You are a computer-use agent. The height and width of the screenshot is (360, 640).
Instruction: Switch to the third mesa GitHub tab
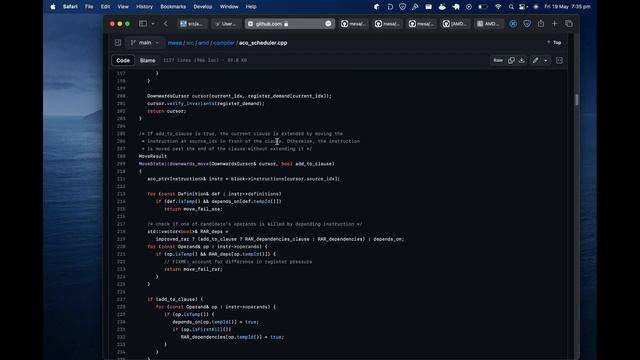421,24
